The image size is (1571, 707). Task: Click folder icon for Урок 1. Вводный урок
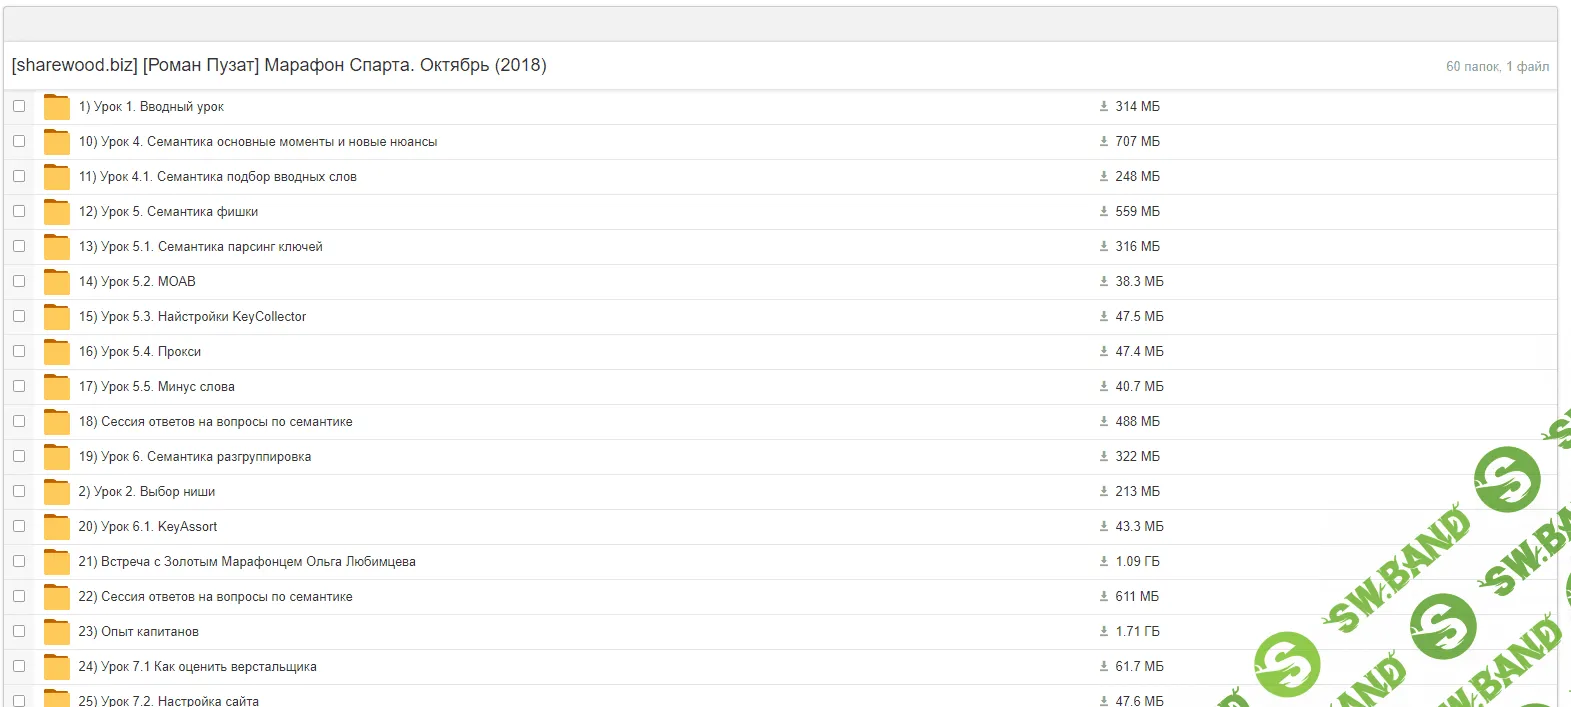click(x=57, y=107)
